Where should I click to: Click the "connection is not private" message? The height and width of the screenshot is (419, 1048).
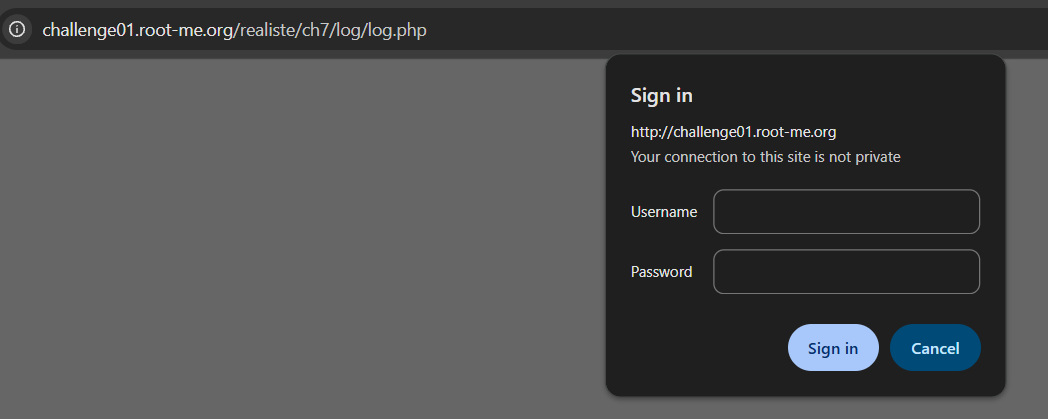coord(765,157)
